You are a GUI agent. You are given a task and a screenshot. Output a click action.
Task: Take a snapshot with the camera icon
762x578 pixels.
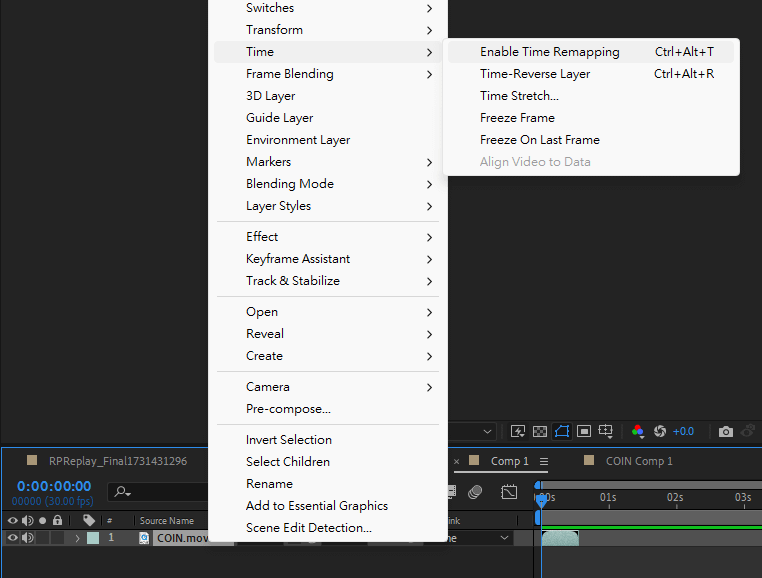coord(726,432)
